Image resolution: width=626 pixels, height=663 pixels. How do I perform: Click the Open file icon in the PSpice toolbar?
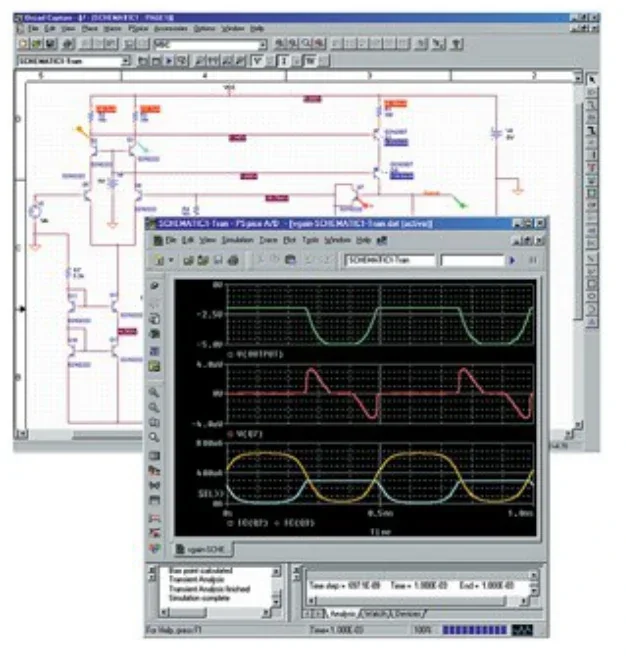[188, 260]
